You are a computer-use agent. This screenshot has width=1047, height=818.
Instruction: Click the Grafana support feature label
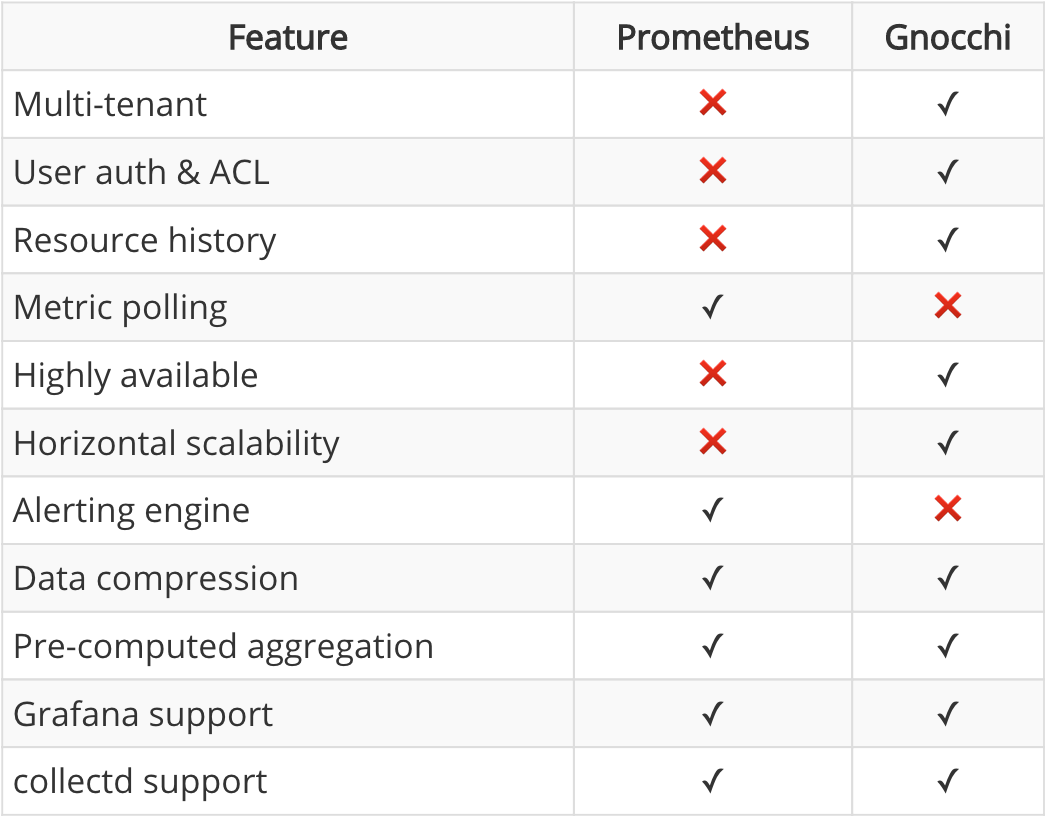pyautogui.click(x=143, y=715)
